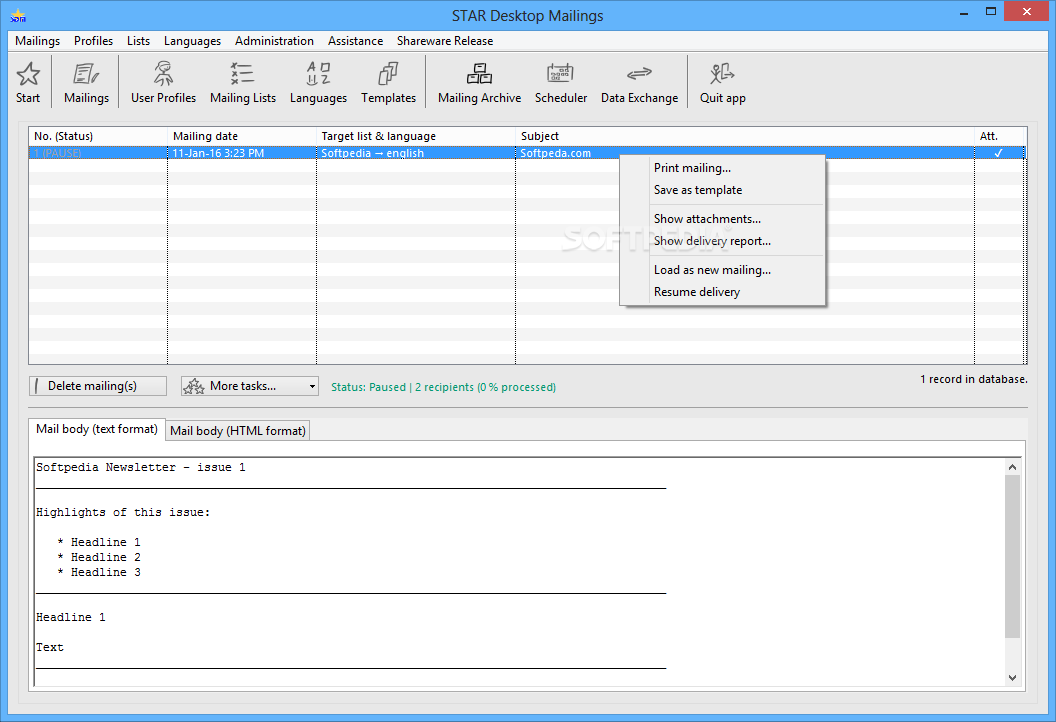Switch to Mail body (HTML format) tab
Viewport: 1056px width, 722px height.
click(238, 431)
